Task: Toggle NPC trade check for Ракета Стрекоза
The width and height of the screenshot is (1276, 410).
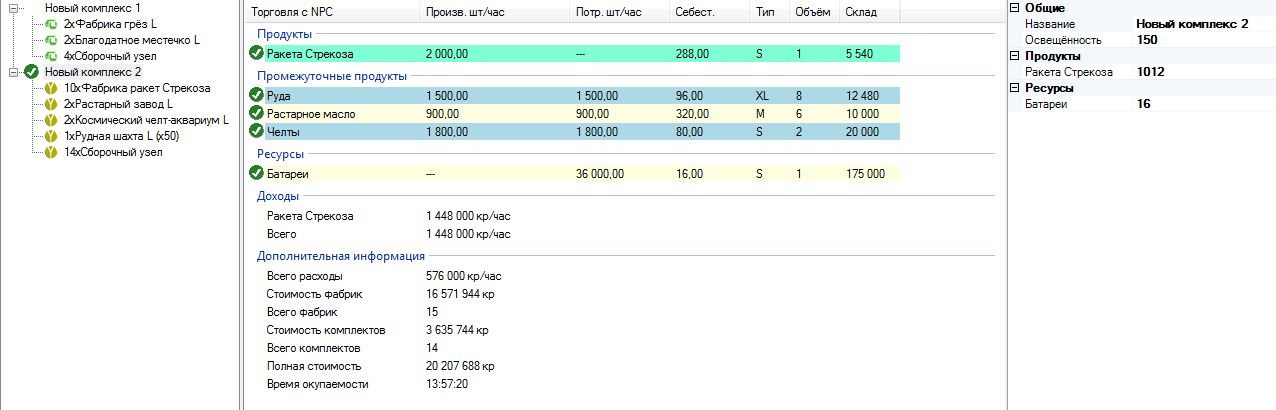Action: [x=257, y=53]
